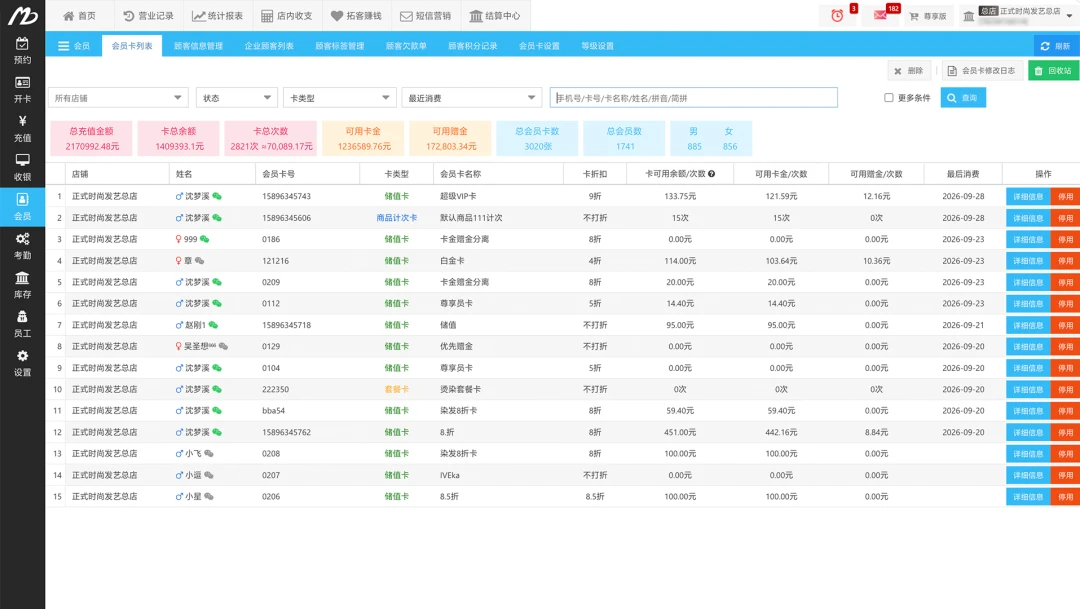This screenshot has width=1080, height=609.
Task: Expand the 卡类型 card type dropdown
Action: click(339, 98)
